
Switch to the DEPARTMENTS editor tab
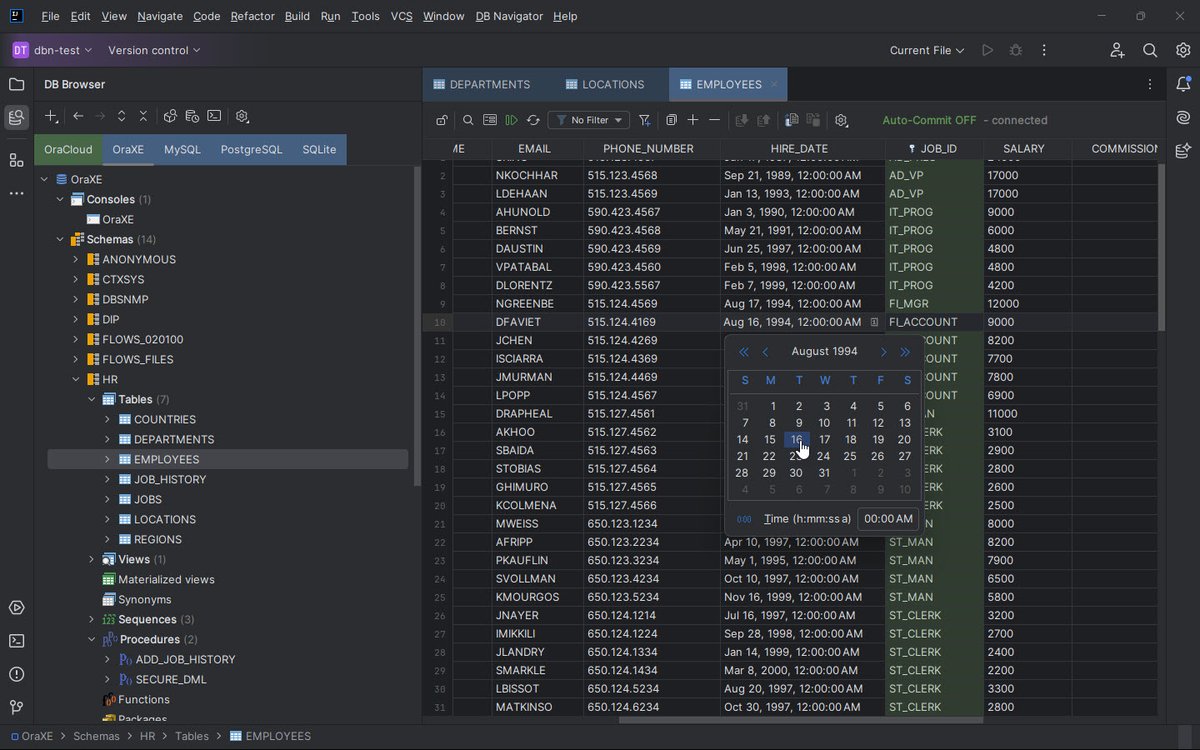[x=481, y=84]
